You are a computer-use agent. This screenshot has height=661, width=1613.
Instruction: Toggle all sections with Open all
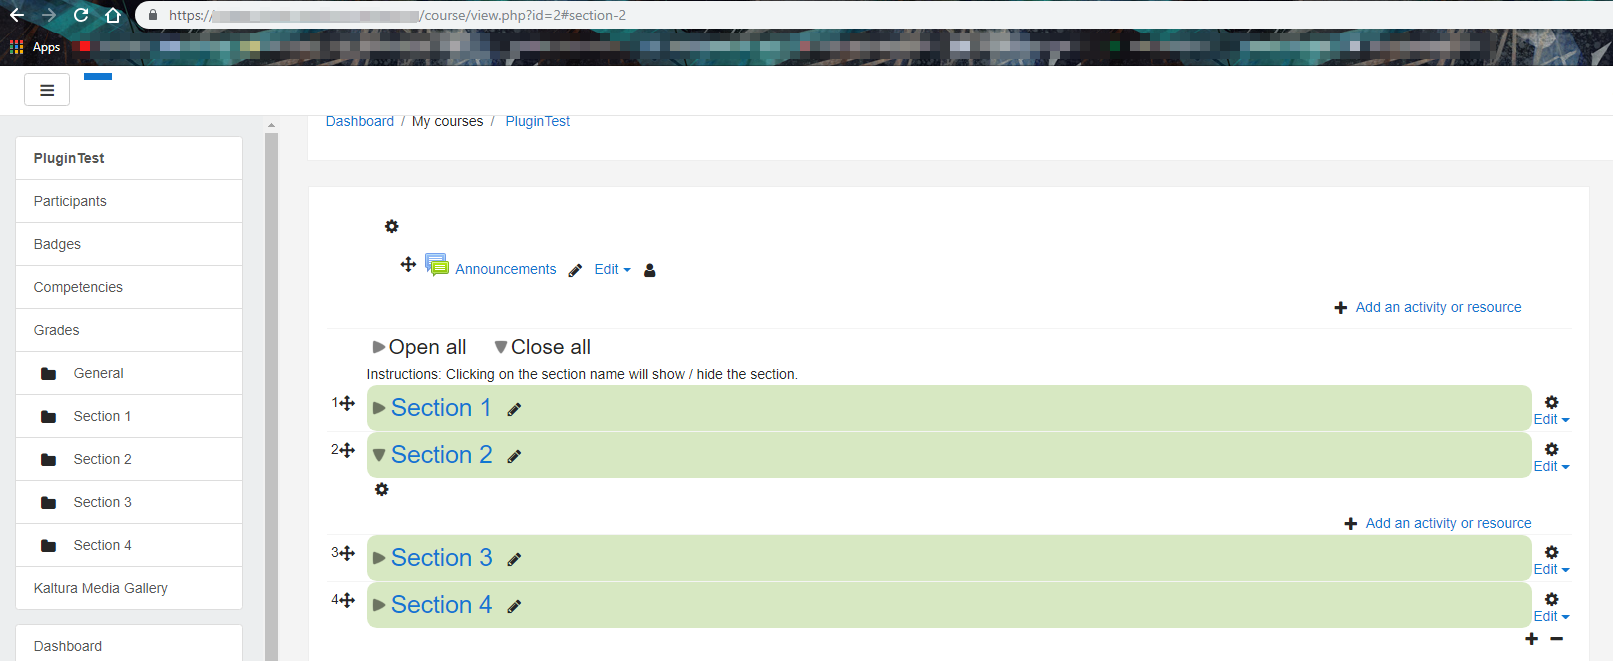pyautogui.click(x=419, y=347)
